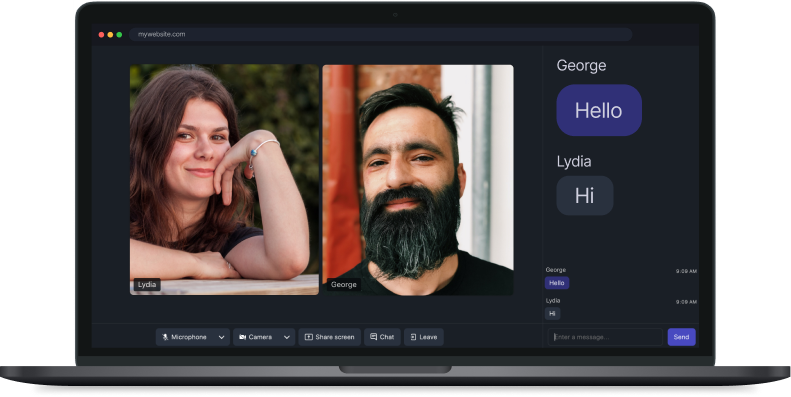Start Share screen
This screenshot has width=791, height=397.
(x=329, y=337)
